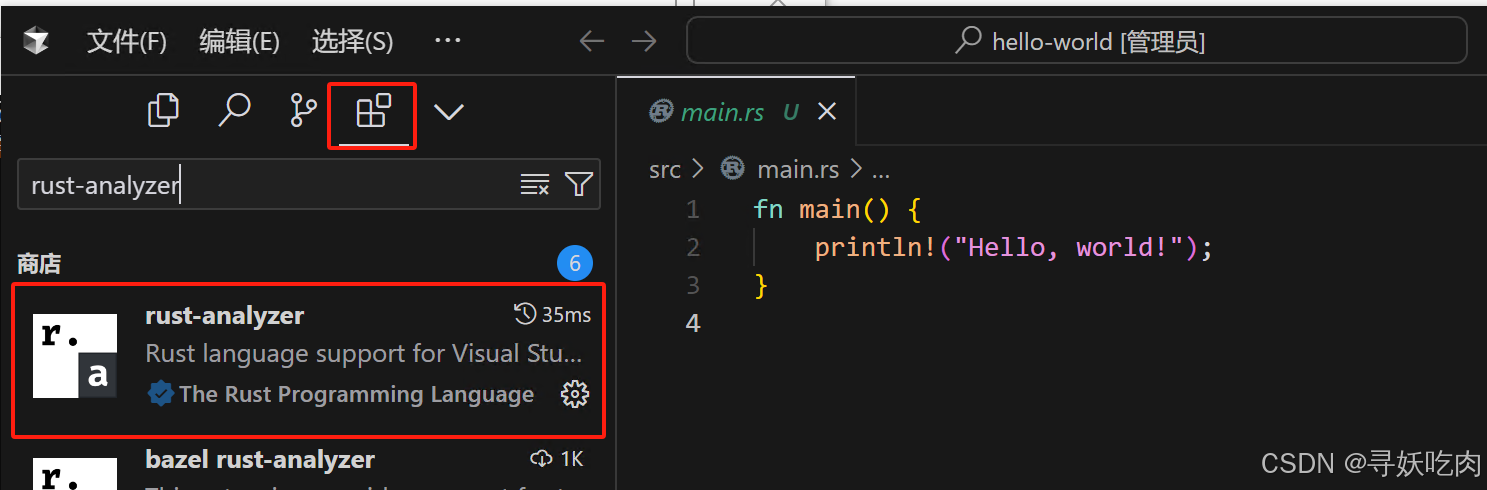Click the blue 6 results badge

(575, 264)
